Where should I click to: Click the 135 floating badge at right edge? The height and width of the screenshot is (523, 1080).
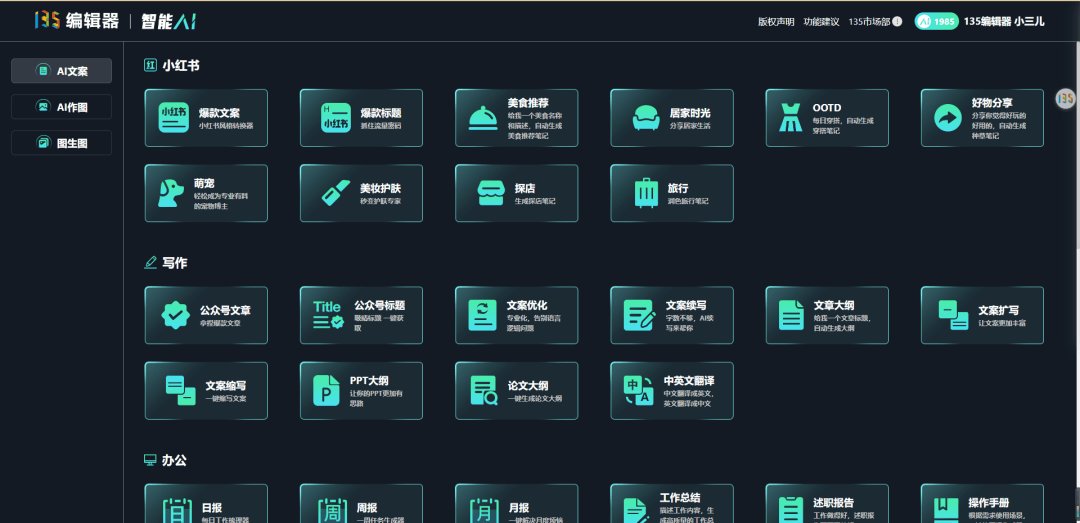(1066, 99)
